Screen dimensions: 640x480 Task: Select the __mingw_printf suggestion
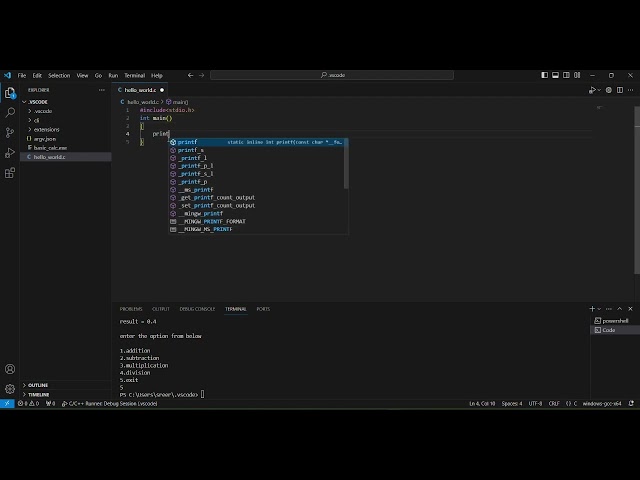click(x=258, y=213)
